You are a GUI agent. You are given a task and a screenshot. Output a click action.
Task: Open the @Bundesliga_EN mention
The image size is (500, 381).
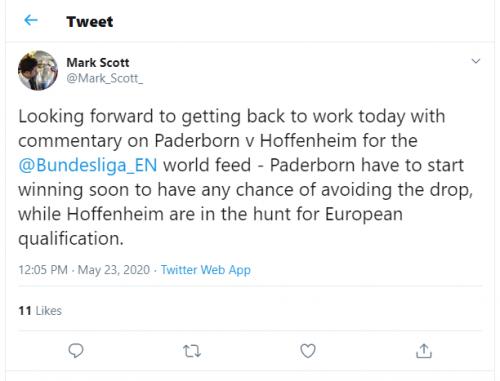pyautogui.click(x=88, y=165)
